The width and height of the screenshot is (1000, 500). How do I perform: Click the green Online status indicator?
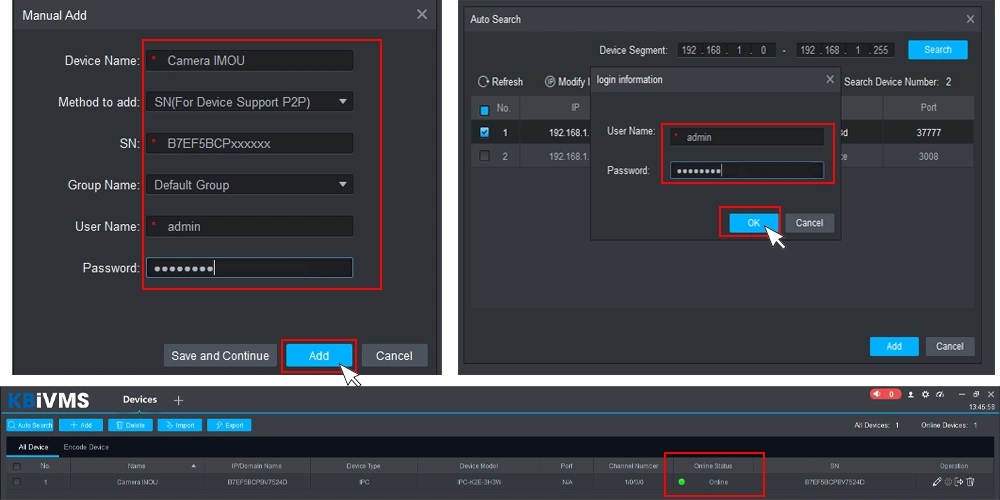point(682,482)
